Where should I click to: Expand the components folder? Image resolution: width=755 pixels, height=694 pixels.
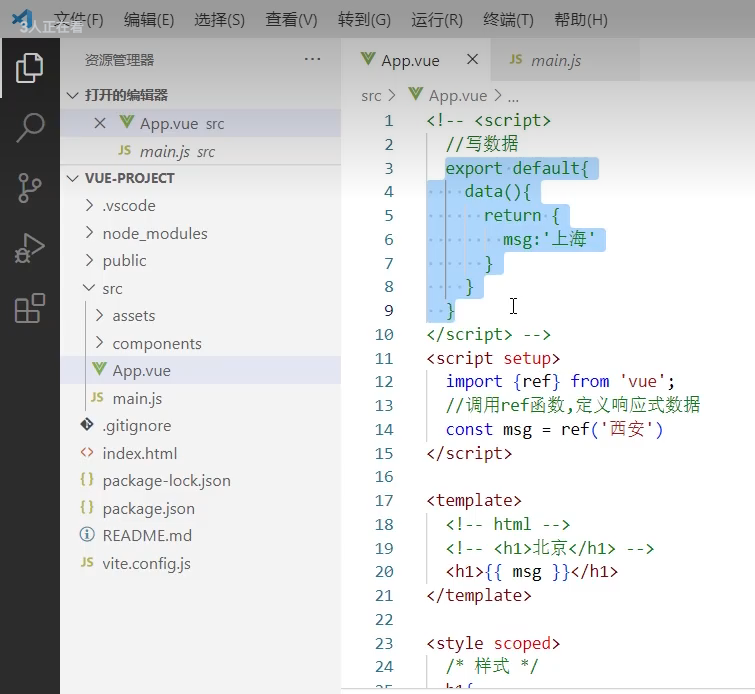(x=201, y=343)
